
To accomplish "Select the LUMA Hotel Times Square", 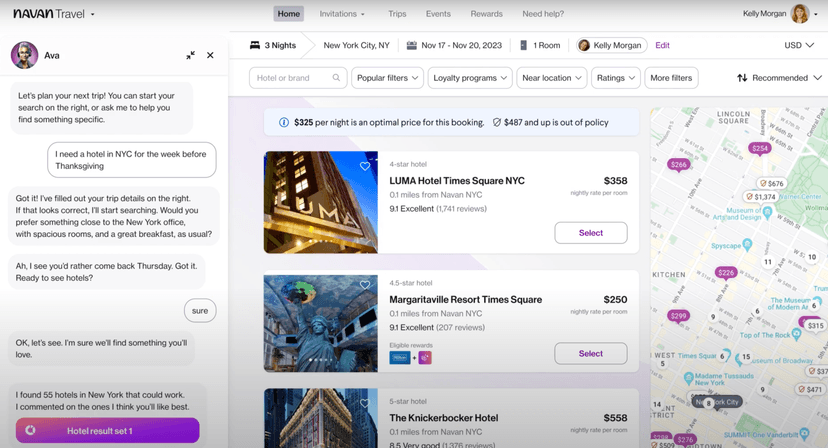I will 591,233.
